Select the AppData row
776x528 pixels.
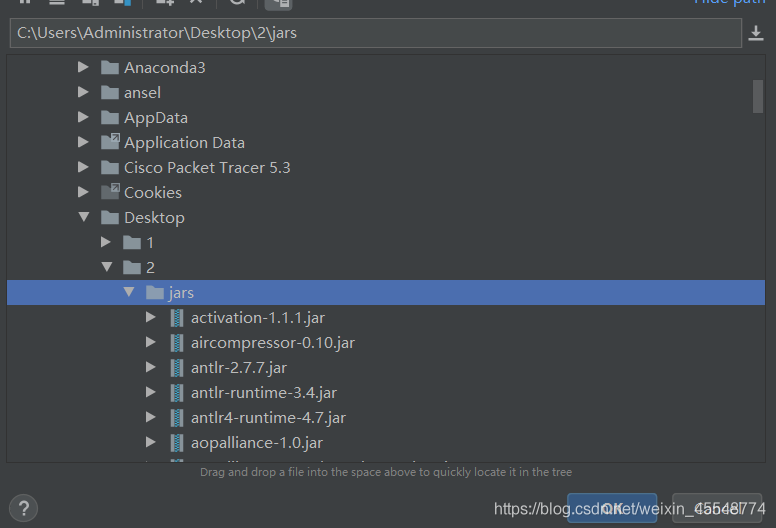386,118
